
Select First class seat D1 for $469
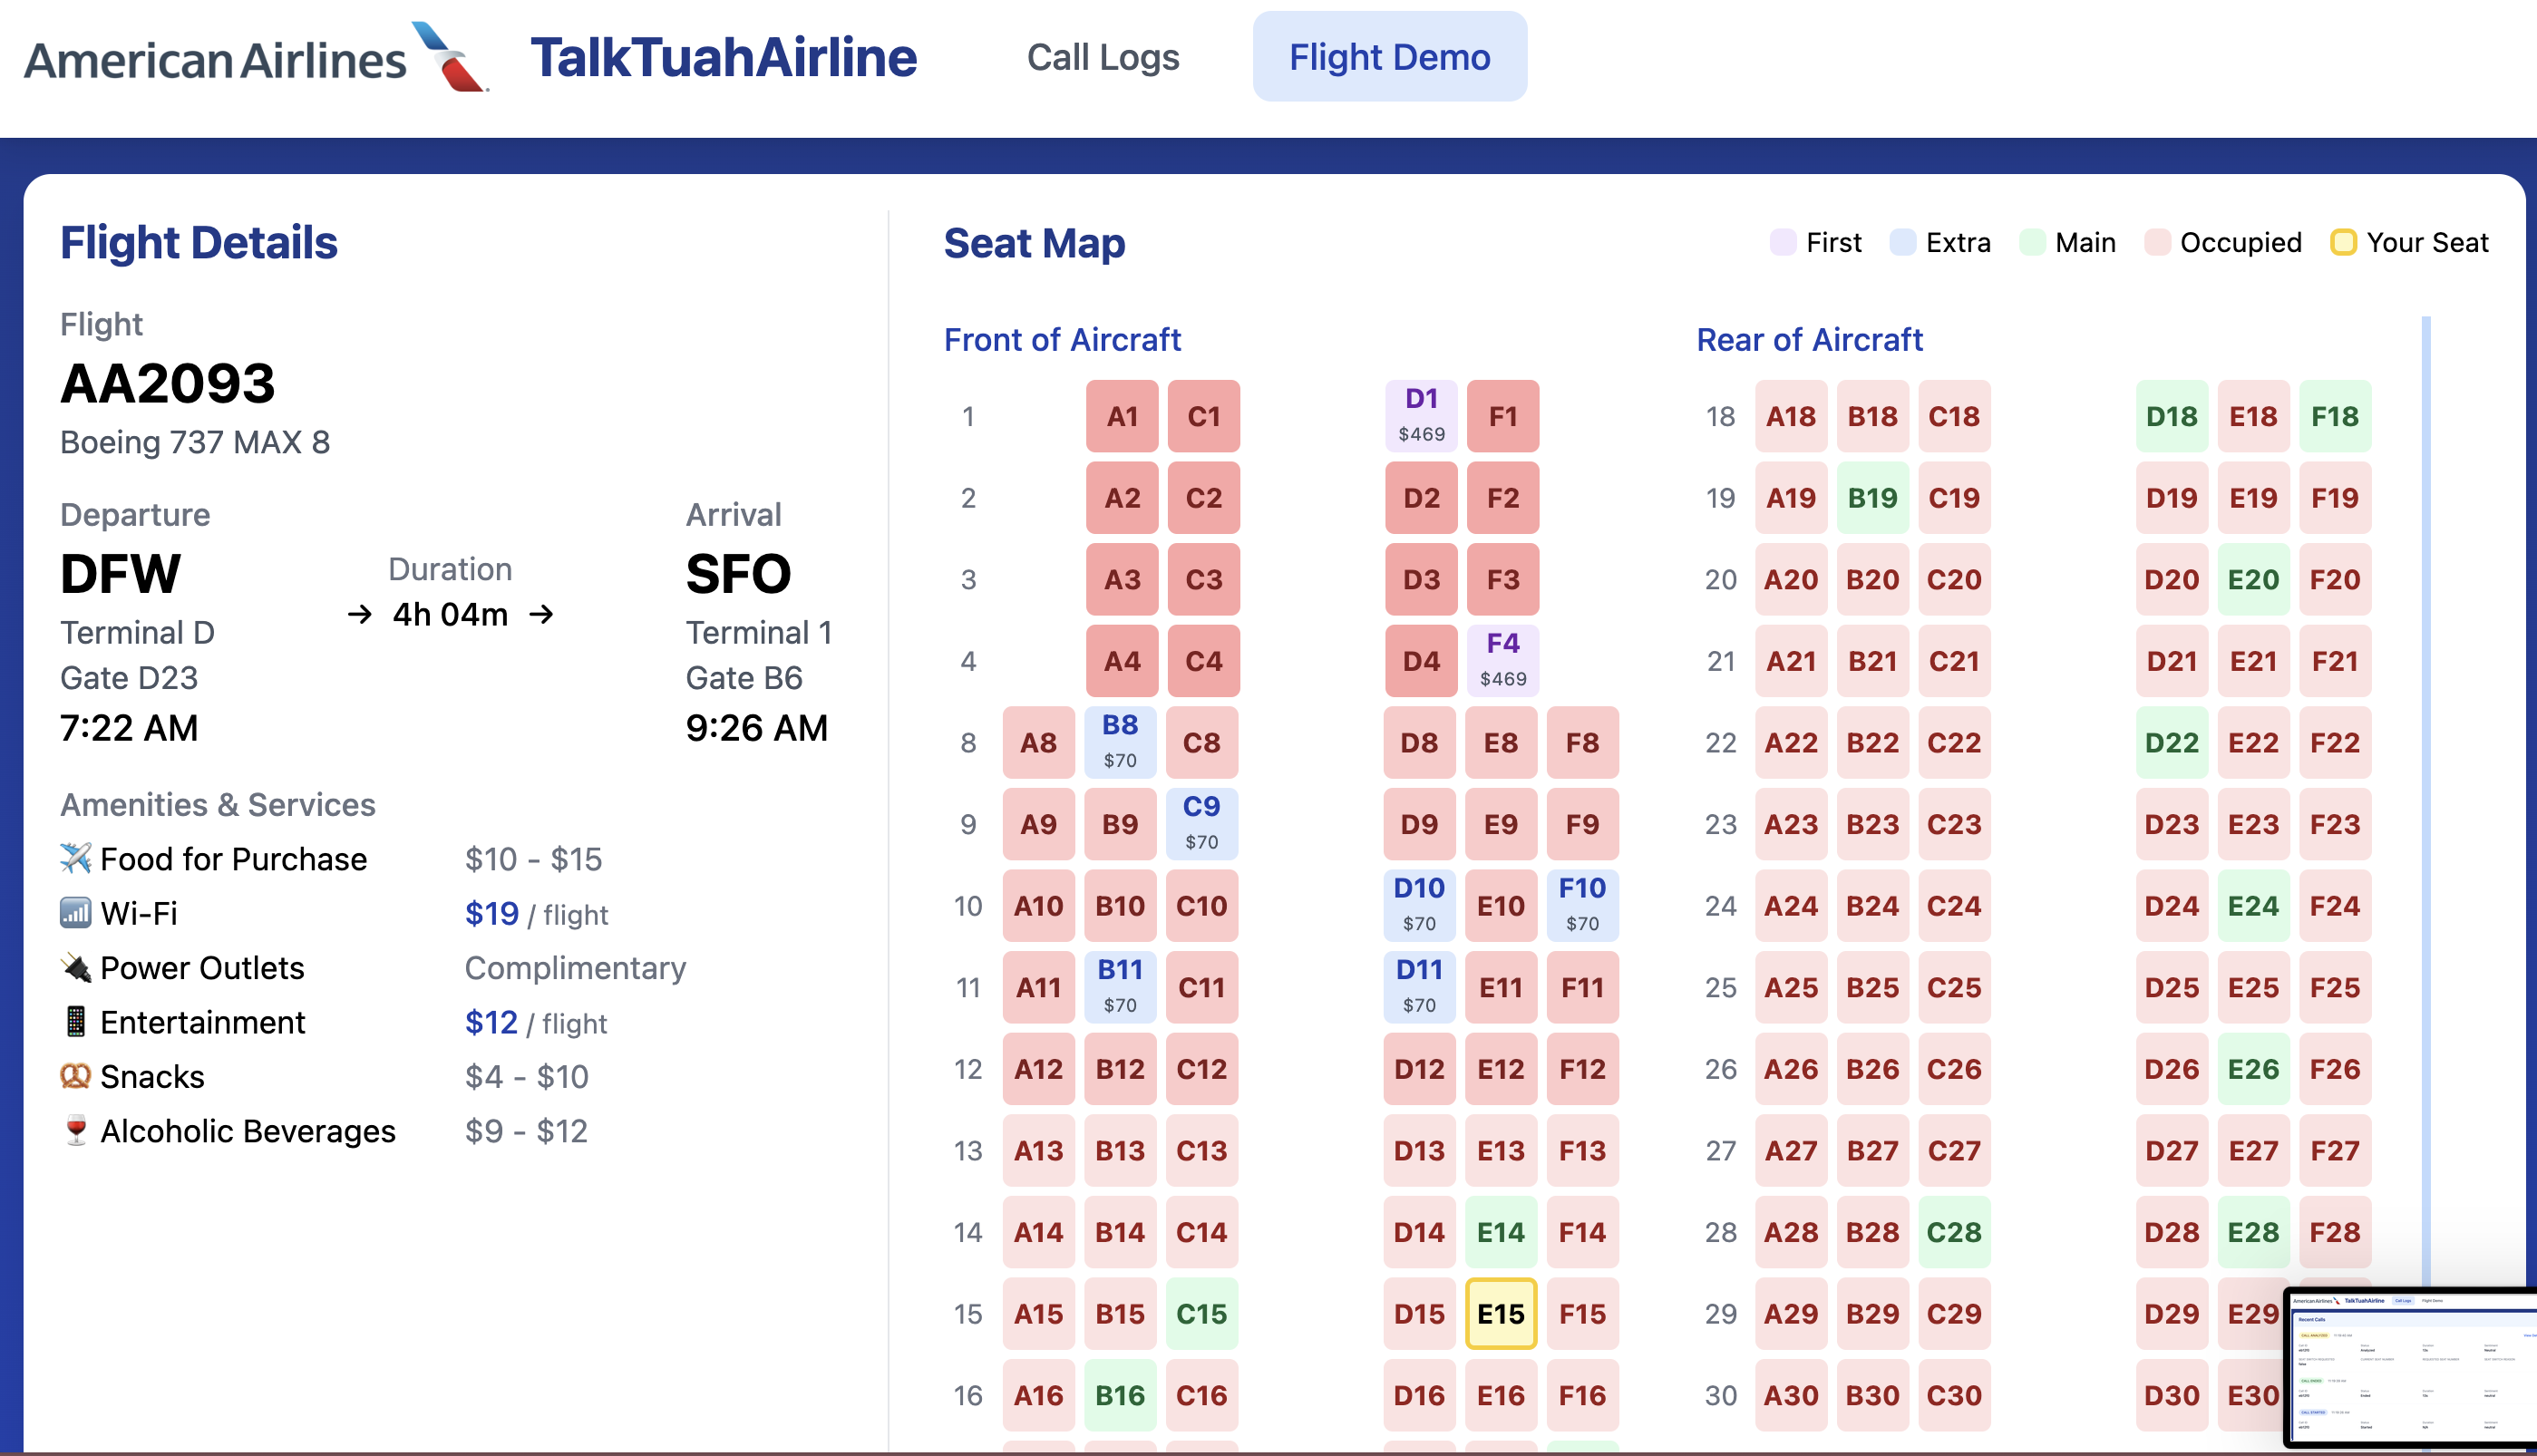tap(1420, 415)
